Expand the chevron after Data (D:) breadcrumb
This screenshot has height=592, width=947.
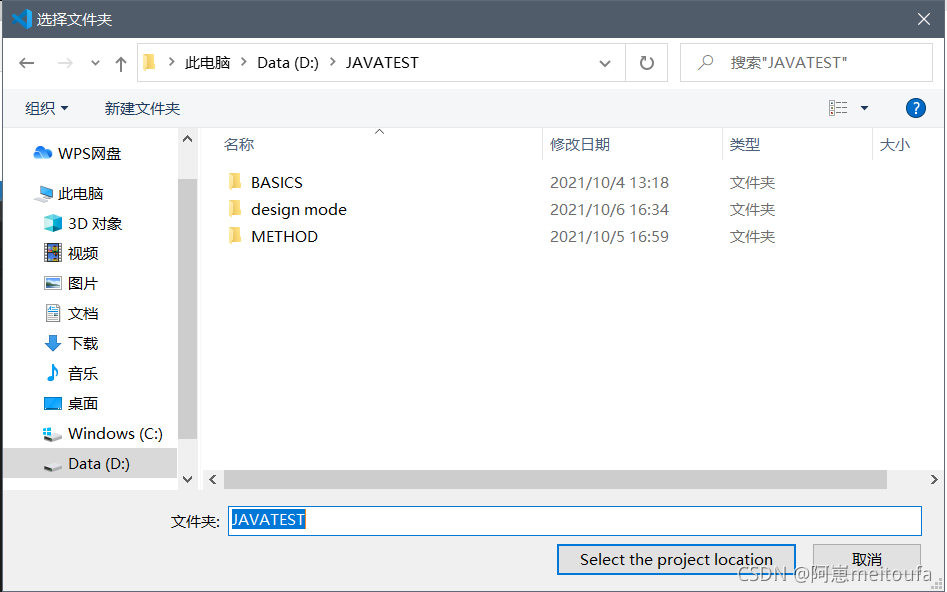click(x=333, y=62)
